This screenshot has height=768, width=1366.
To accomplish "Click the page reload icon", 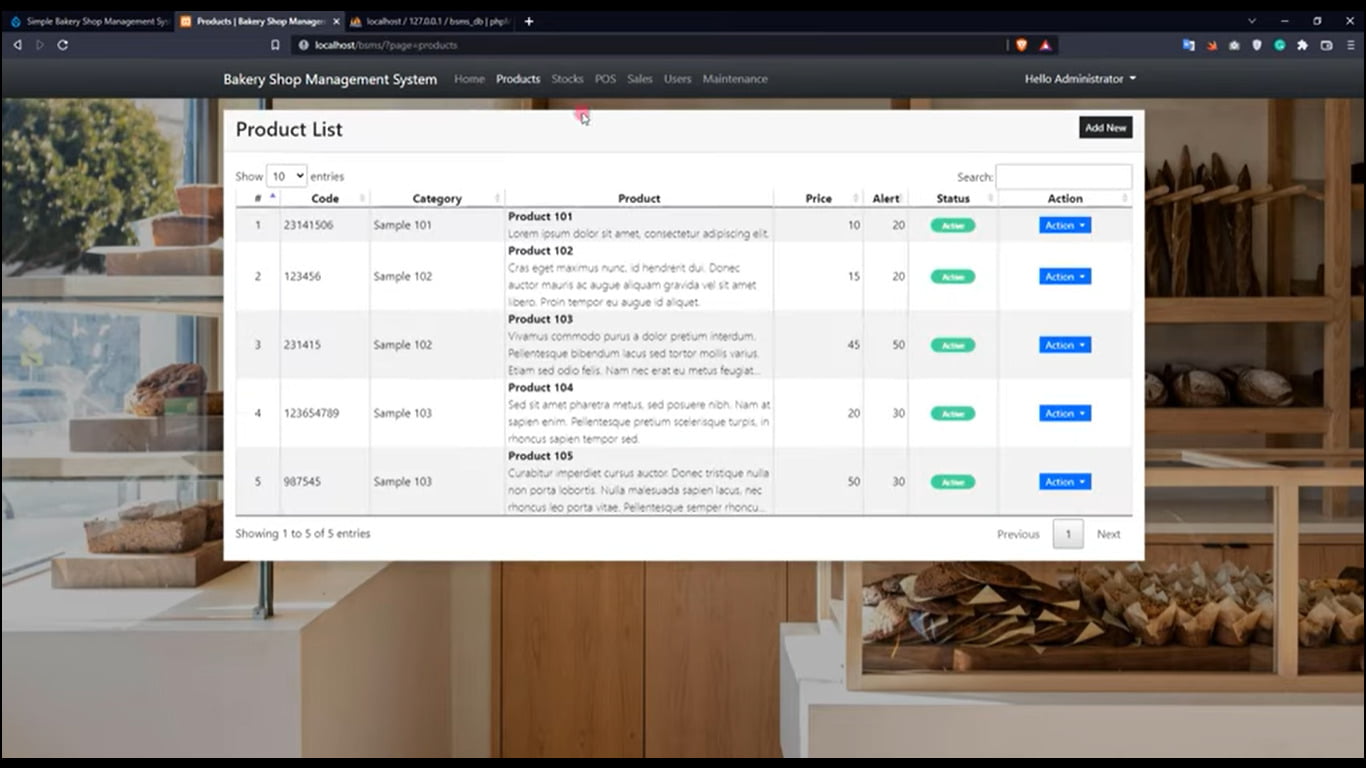I will (62, 45).
